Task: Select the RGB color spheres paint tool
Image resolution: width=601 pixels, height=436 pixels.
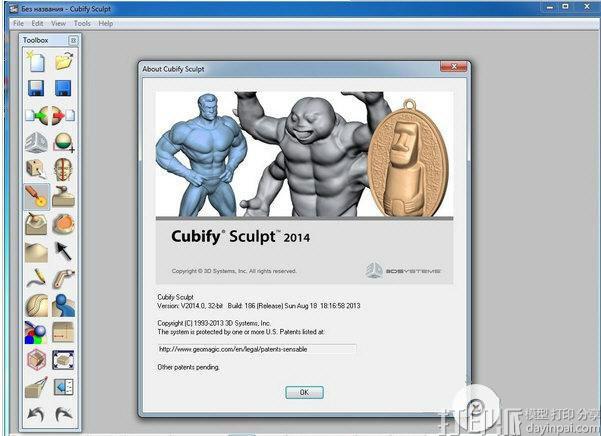Action: (x=36, y=333)
